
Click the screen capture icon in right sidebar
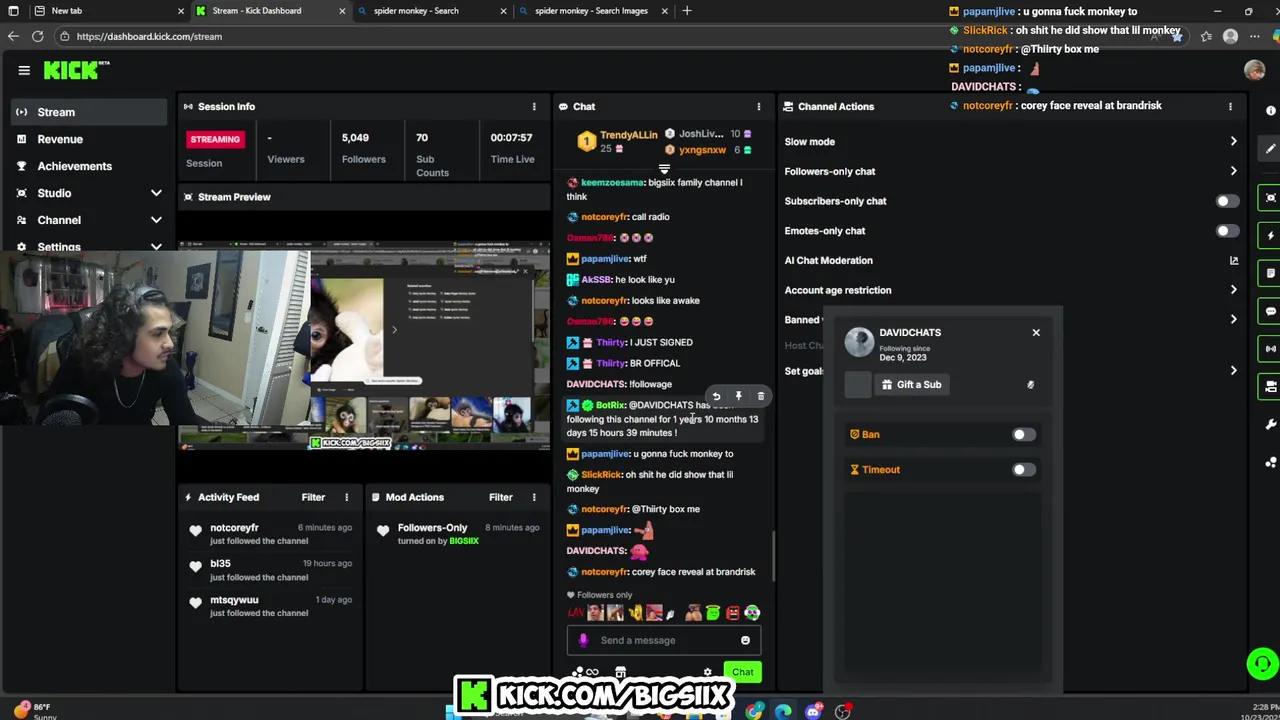pos(1271,197)
